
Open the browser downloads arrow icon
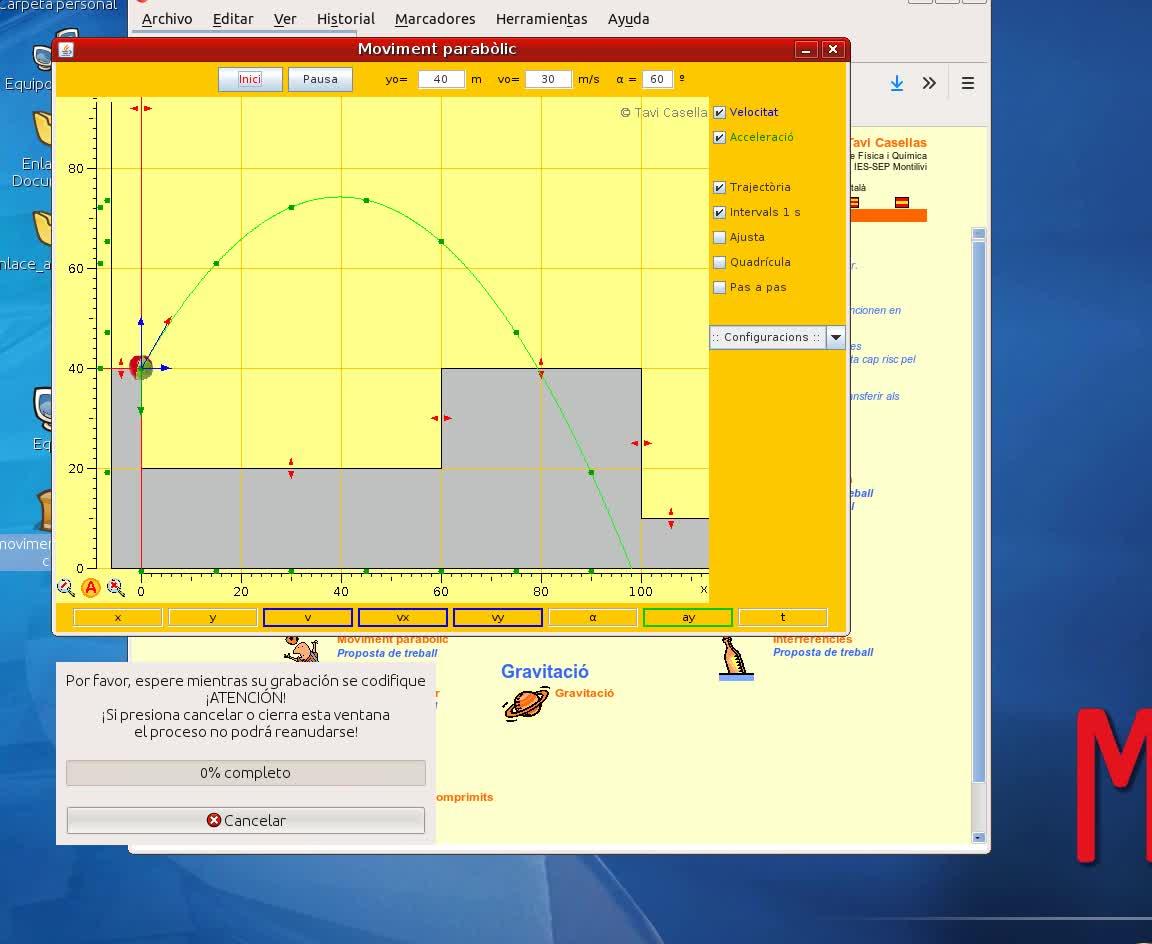[x=897, y=83]
